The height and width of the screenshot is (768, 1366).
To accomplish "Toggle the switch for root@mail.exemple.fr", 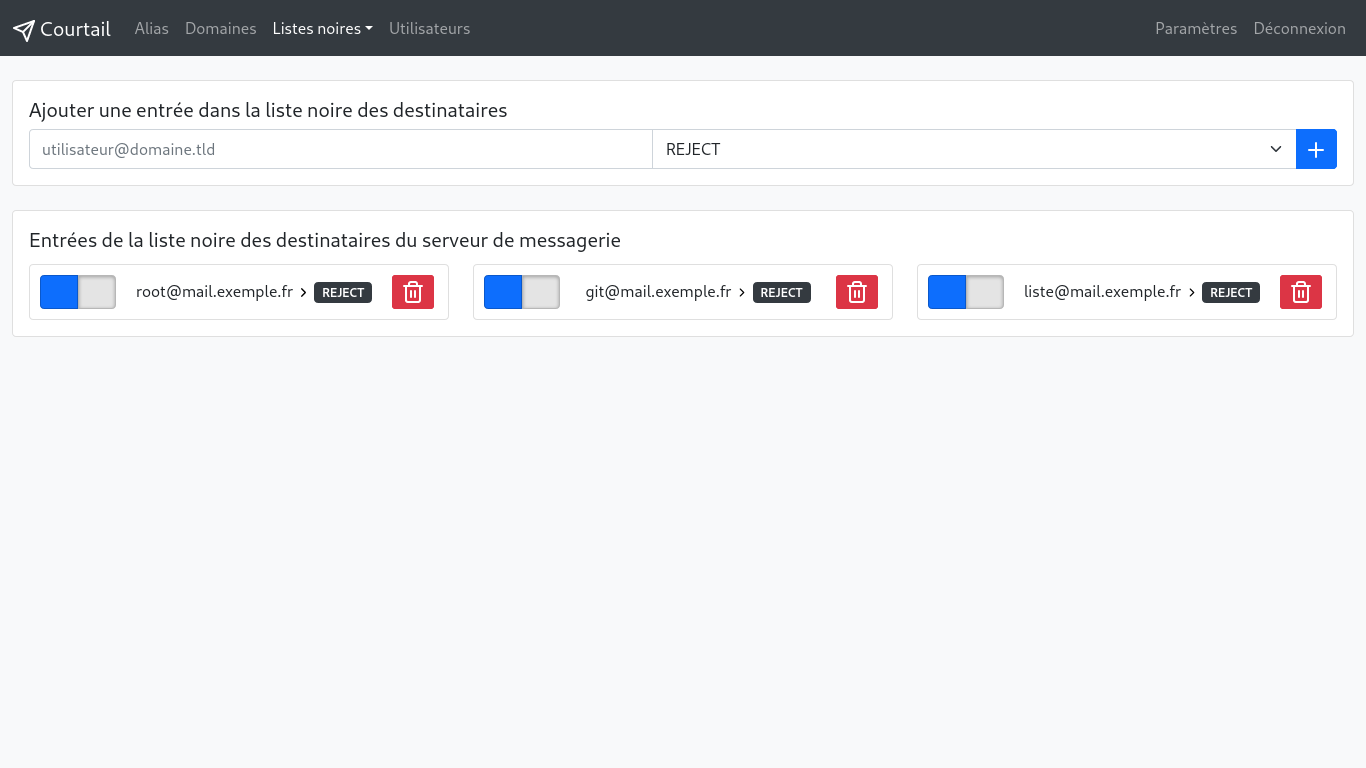I will coord(78,292).
